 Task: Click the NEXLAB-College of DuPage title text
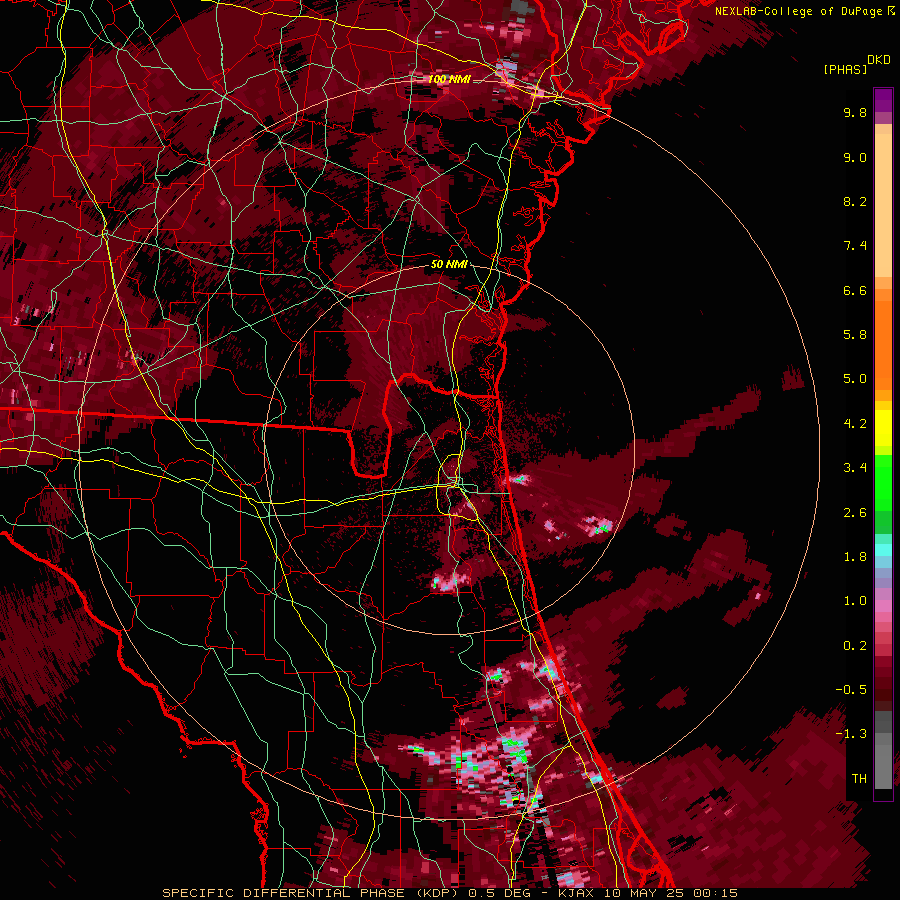800,11
